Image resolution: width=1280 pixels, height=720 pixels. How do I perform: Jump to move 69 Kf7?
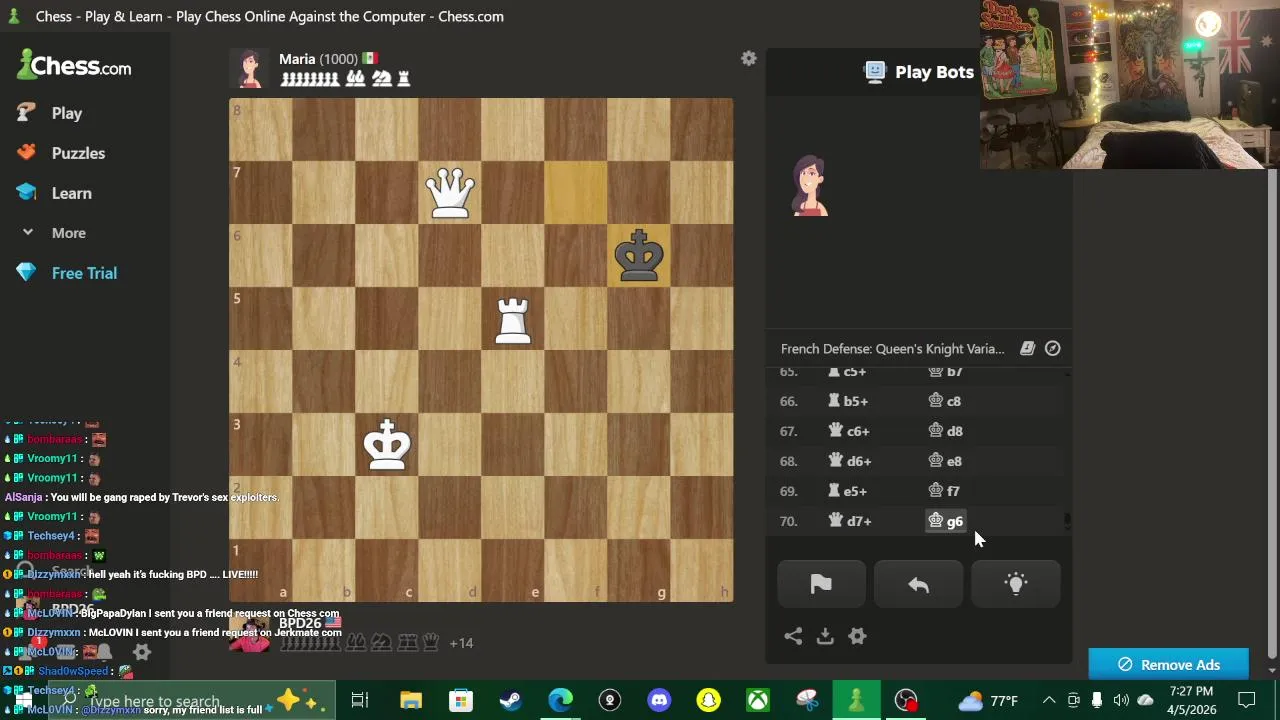[944, 491]
